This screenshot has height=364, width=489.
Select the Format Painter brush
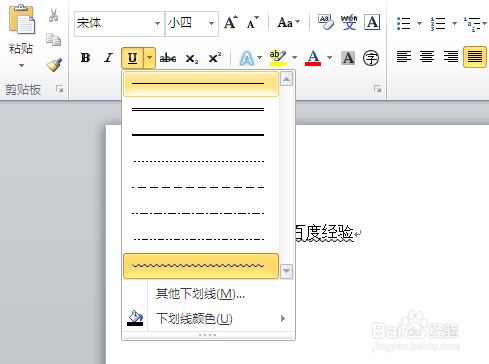pos(54,65)
